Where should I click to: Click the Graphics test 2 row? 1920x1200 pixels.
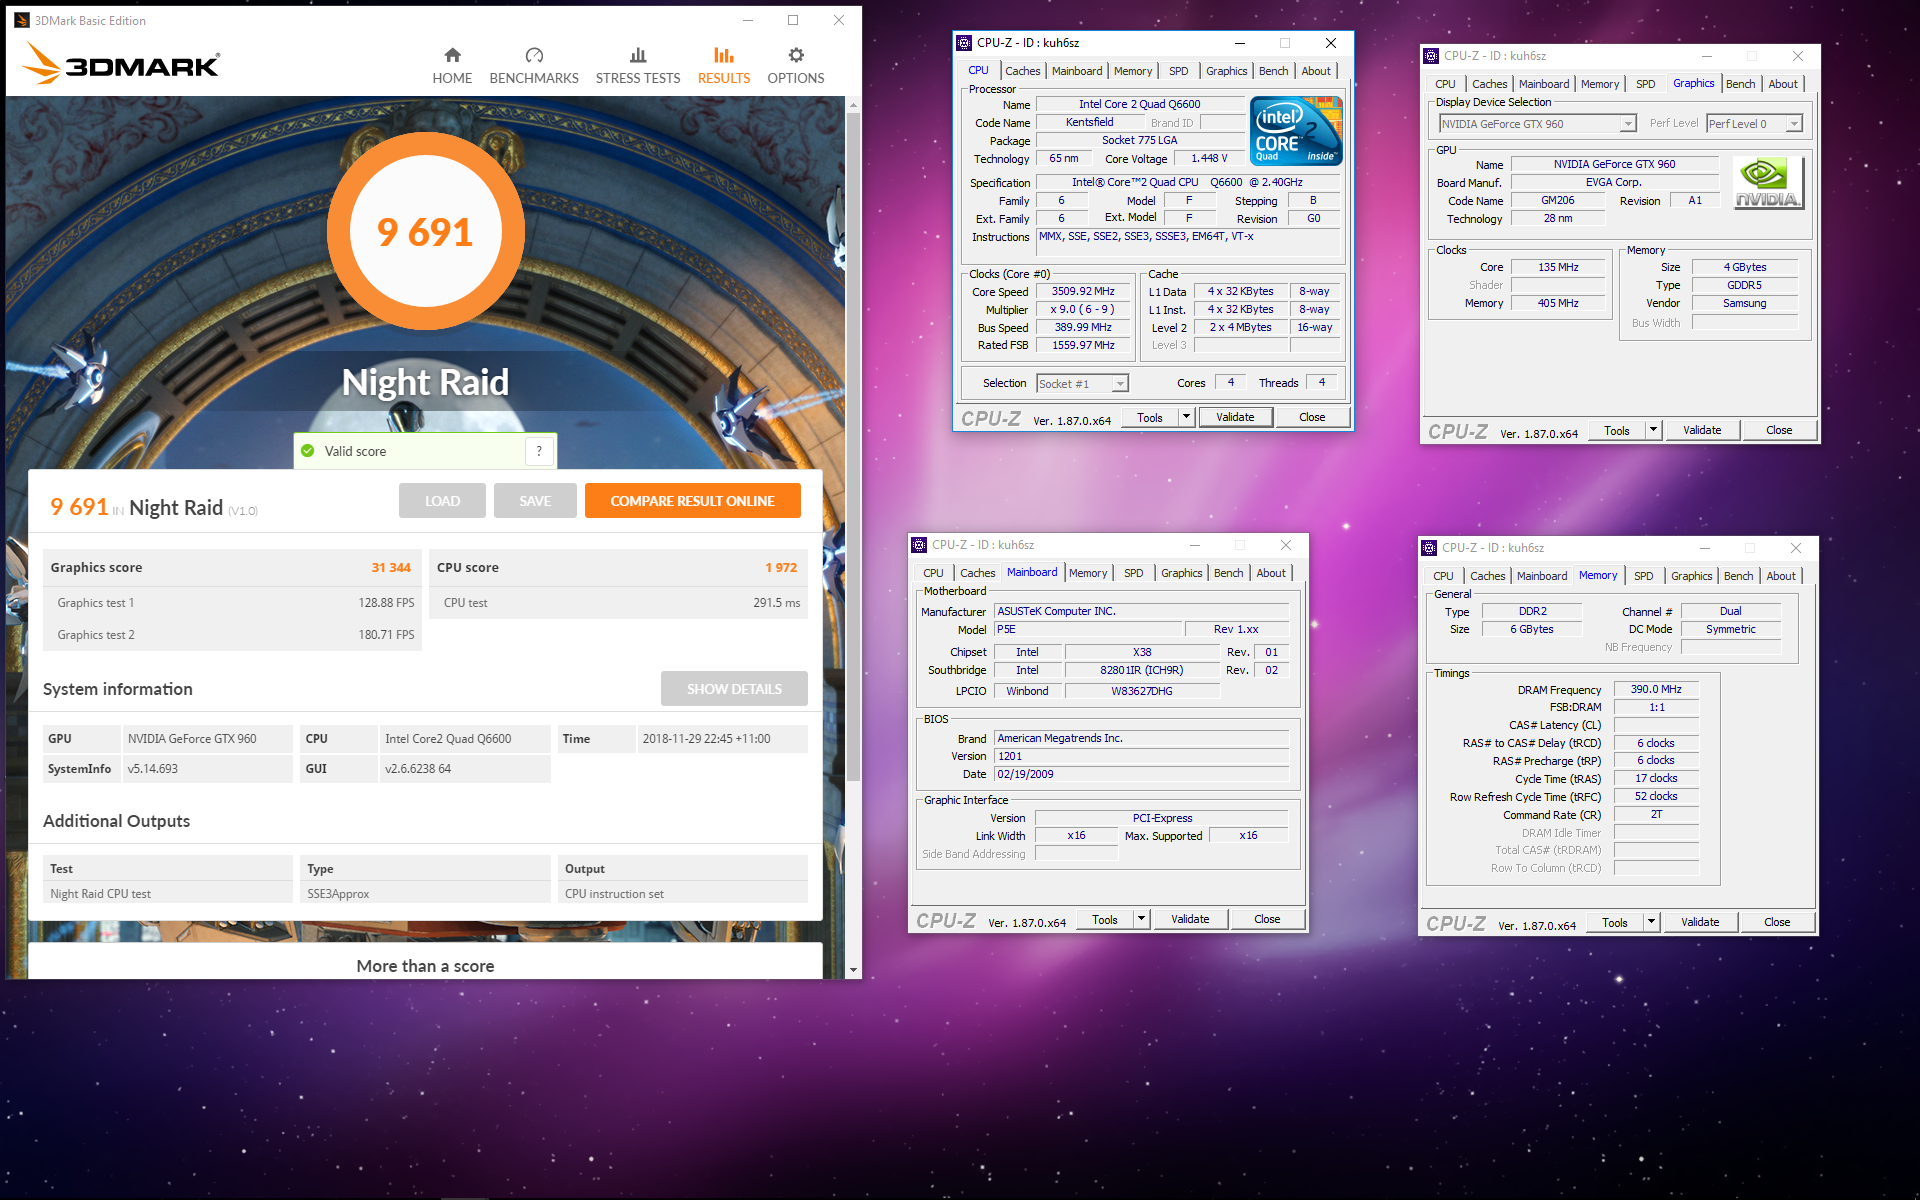point(233,635)
